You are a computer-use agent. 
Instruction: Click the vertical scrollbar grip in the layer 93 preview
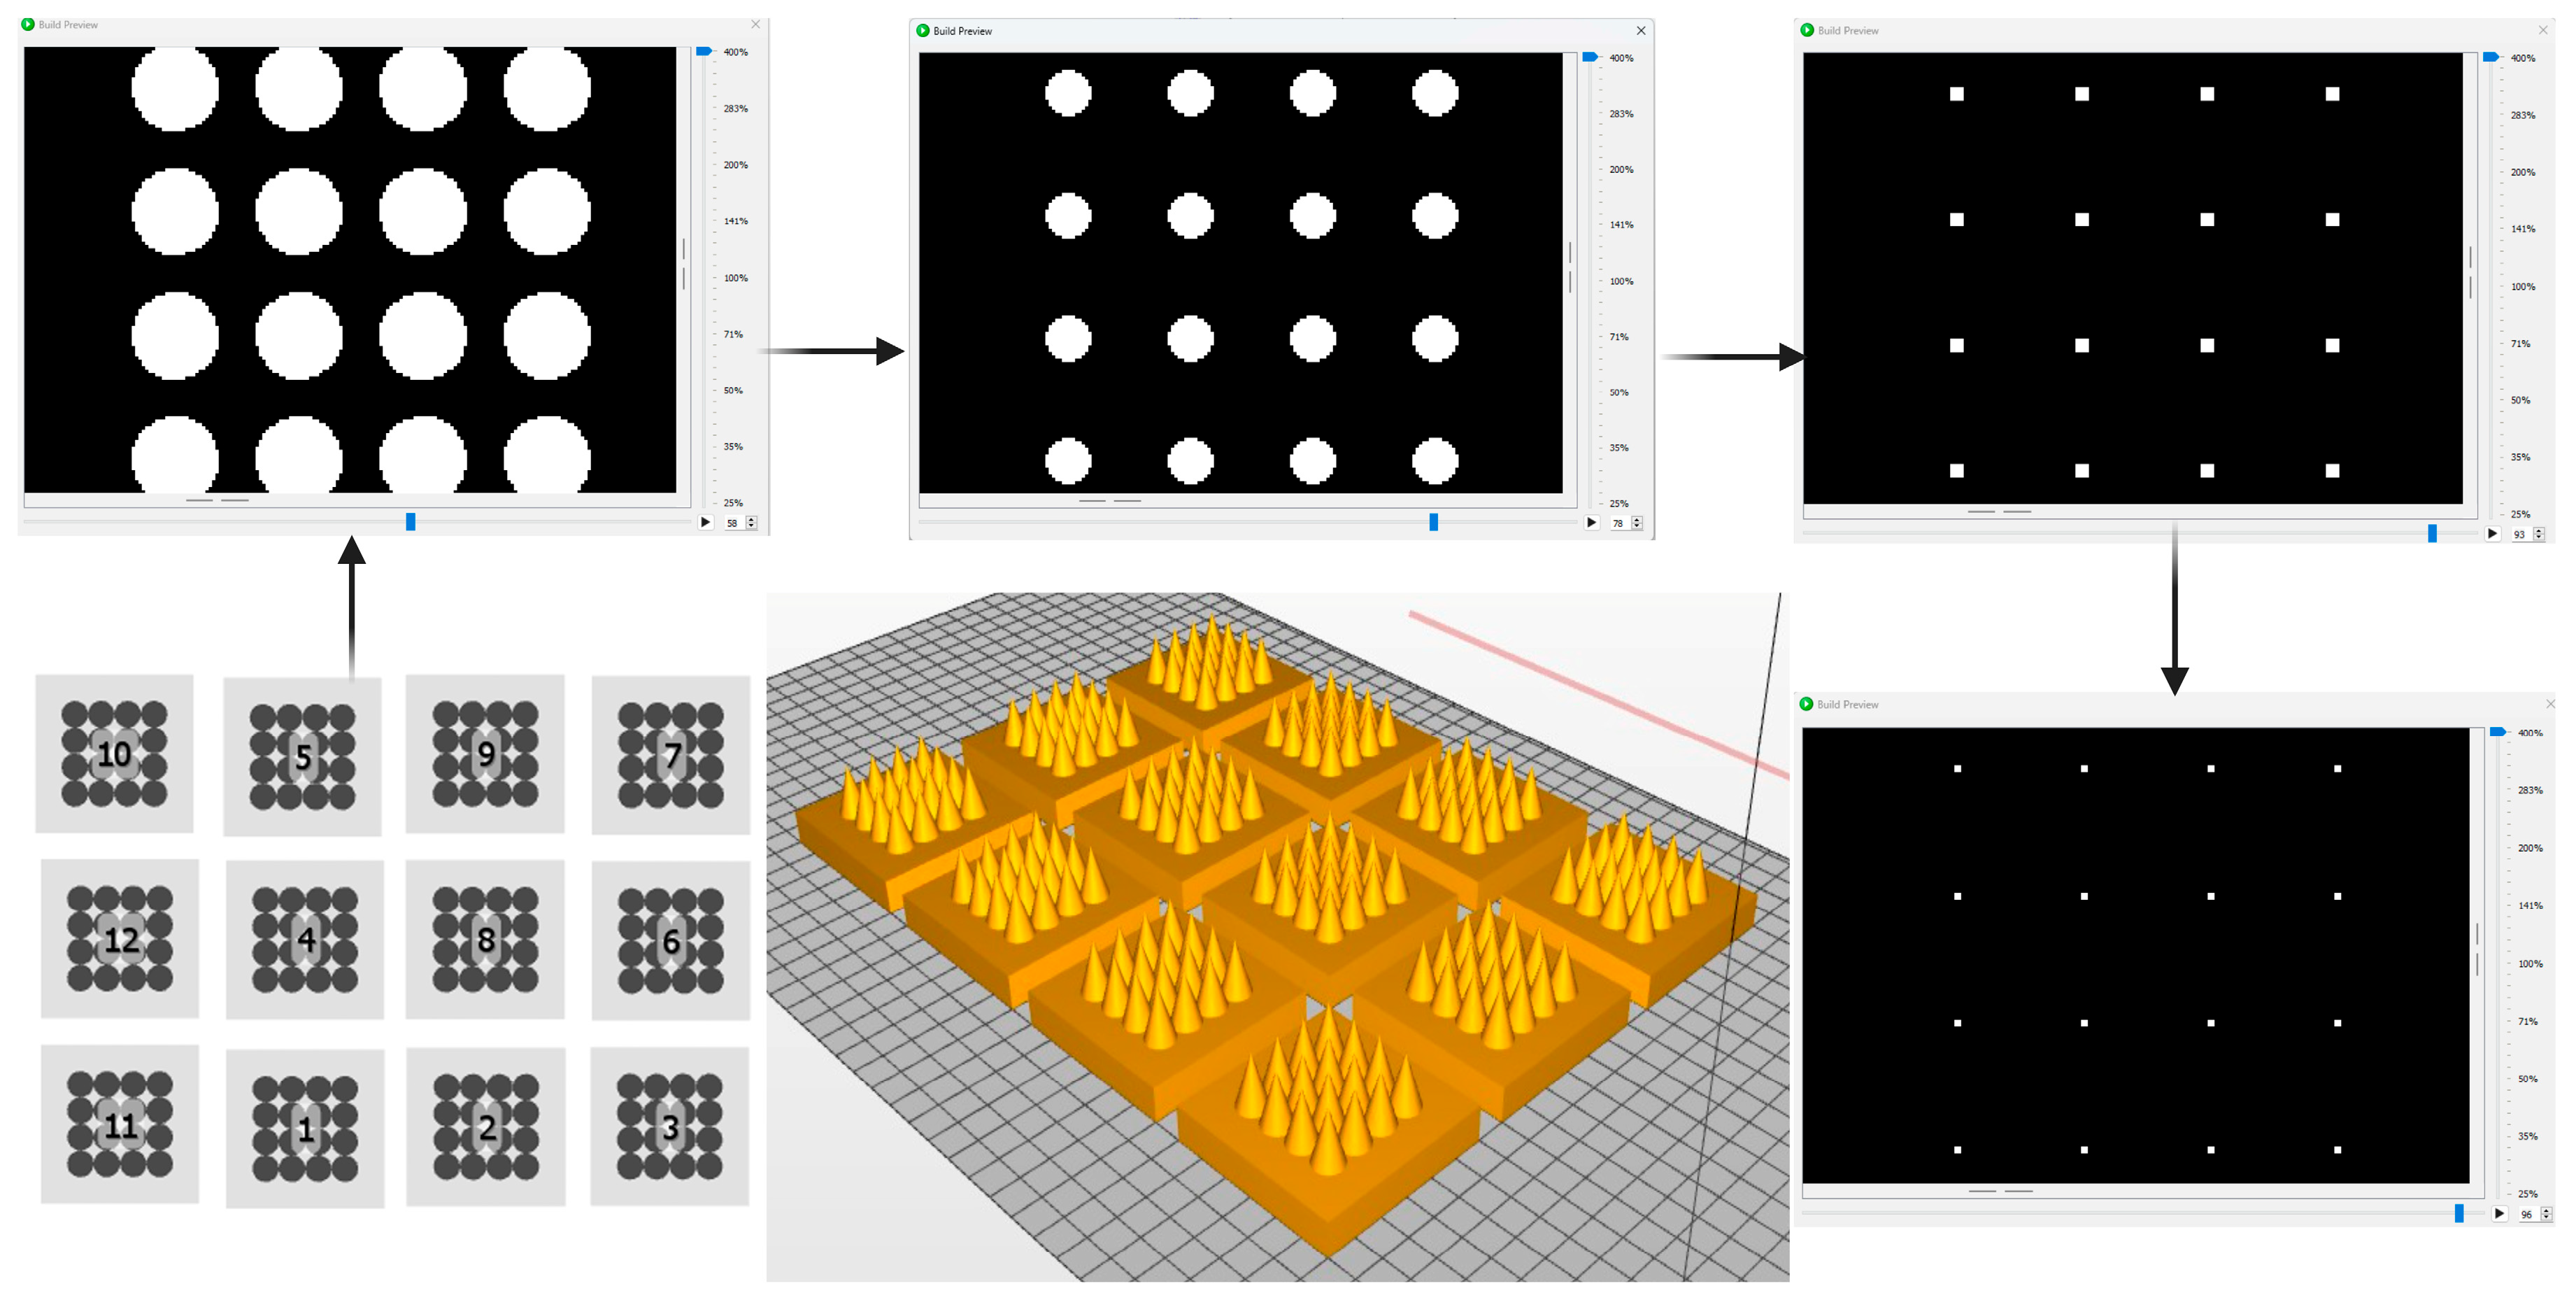pyautogui.click(x=2470, y=272)
